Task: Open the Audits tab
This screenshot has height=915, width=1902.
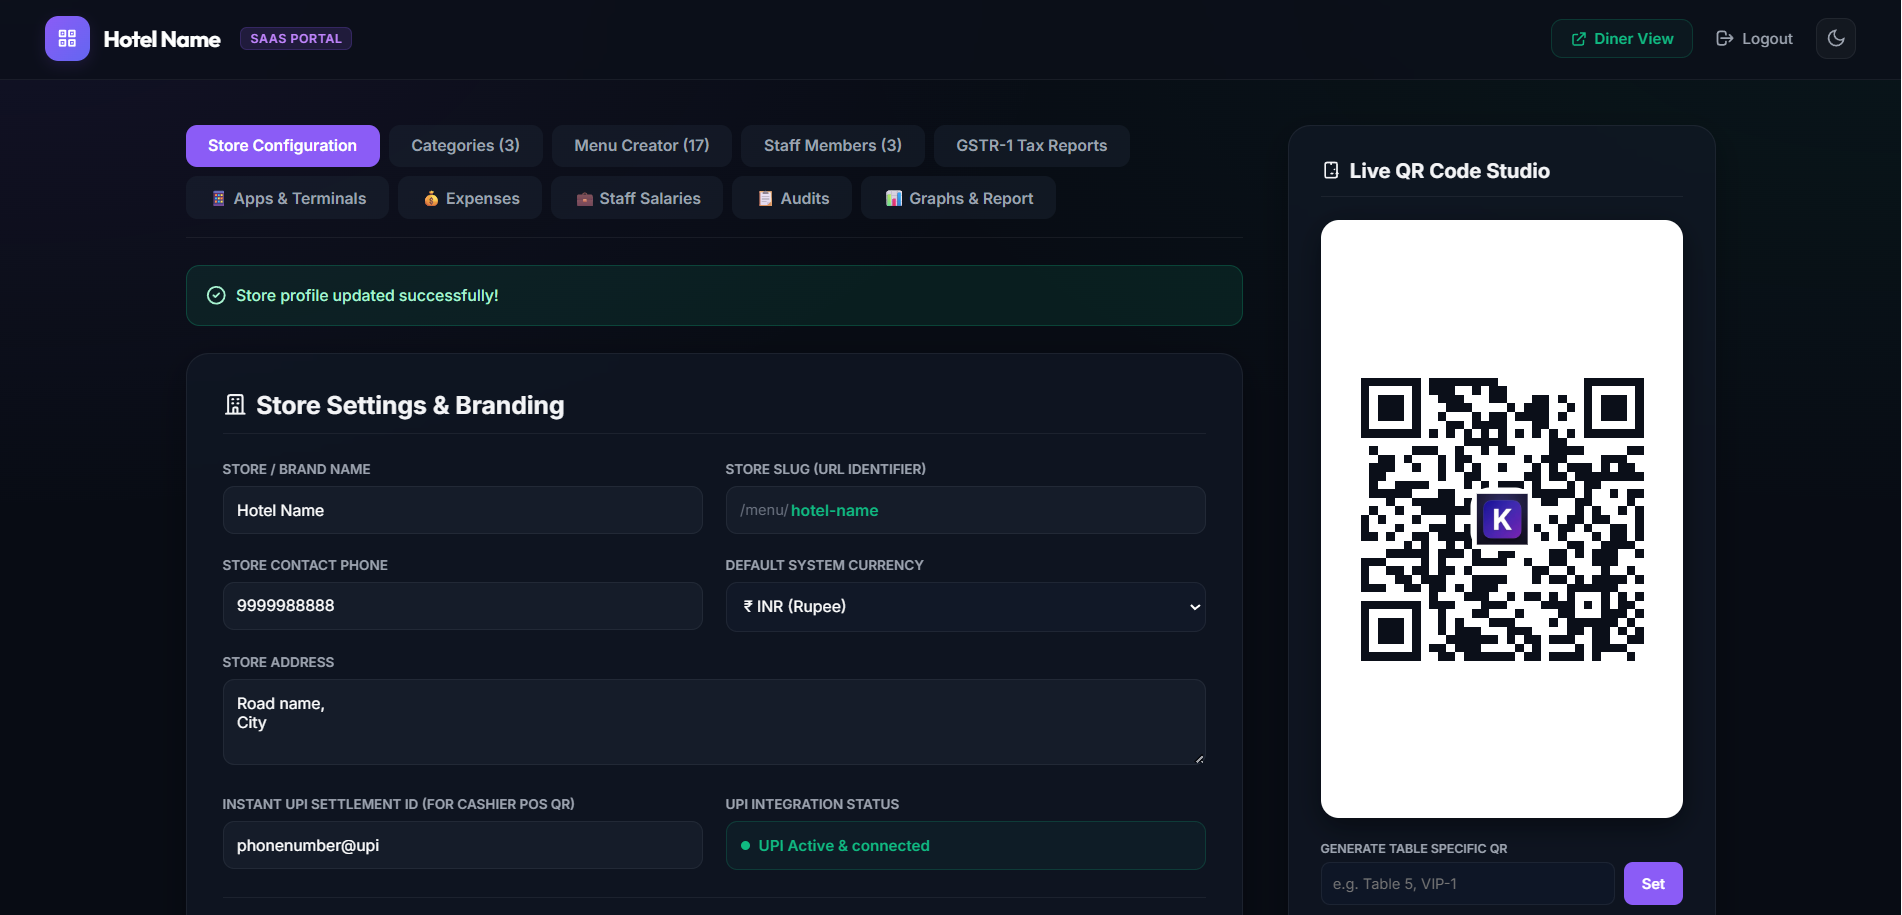Action: (792, 198)
